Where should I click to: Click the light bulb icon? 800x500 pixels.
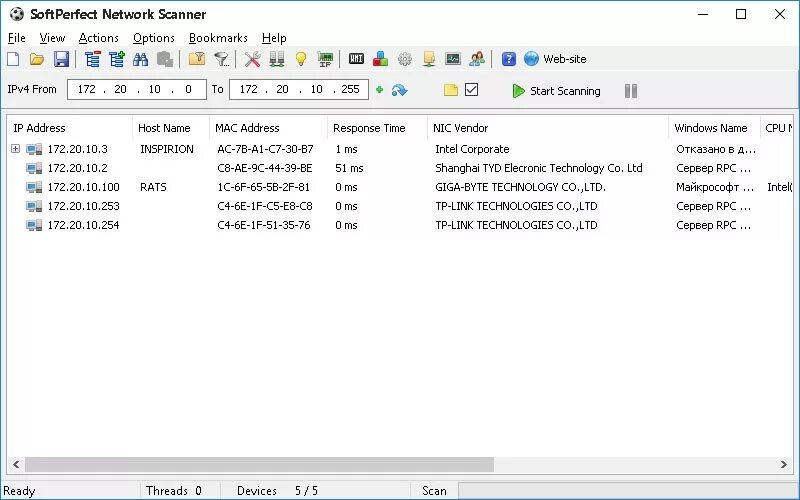[301, 59]
